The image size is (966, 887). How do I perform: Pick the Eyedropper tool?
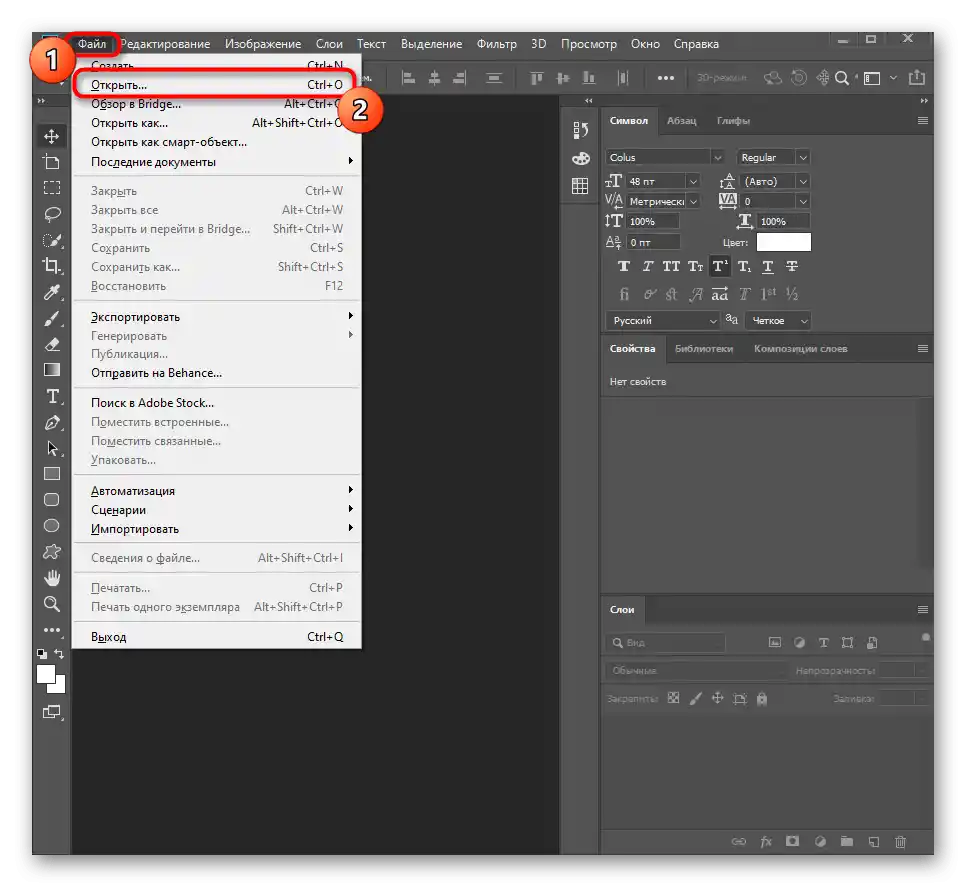[52, 292]
